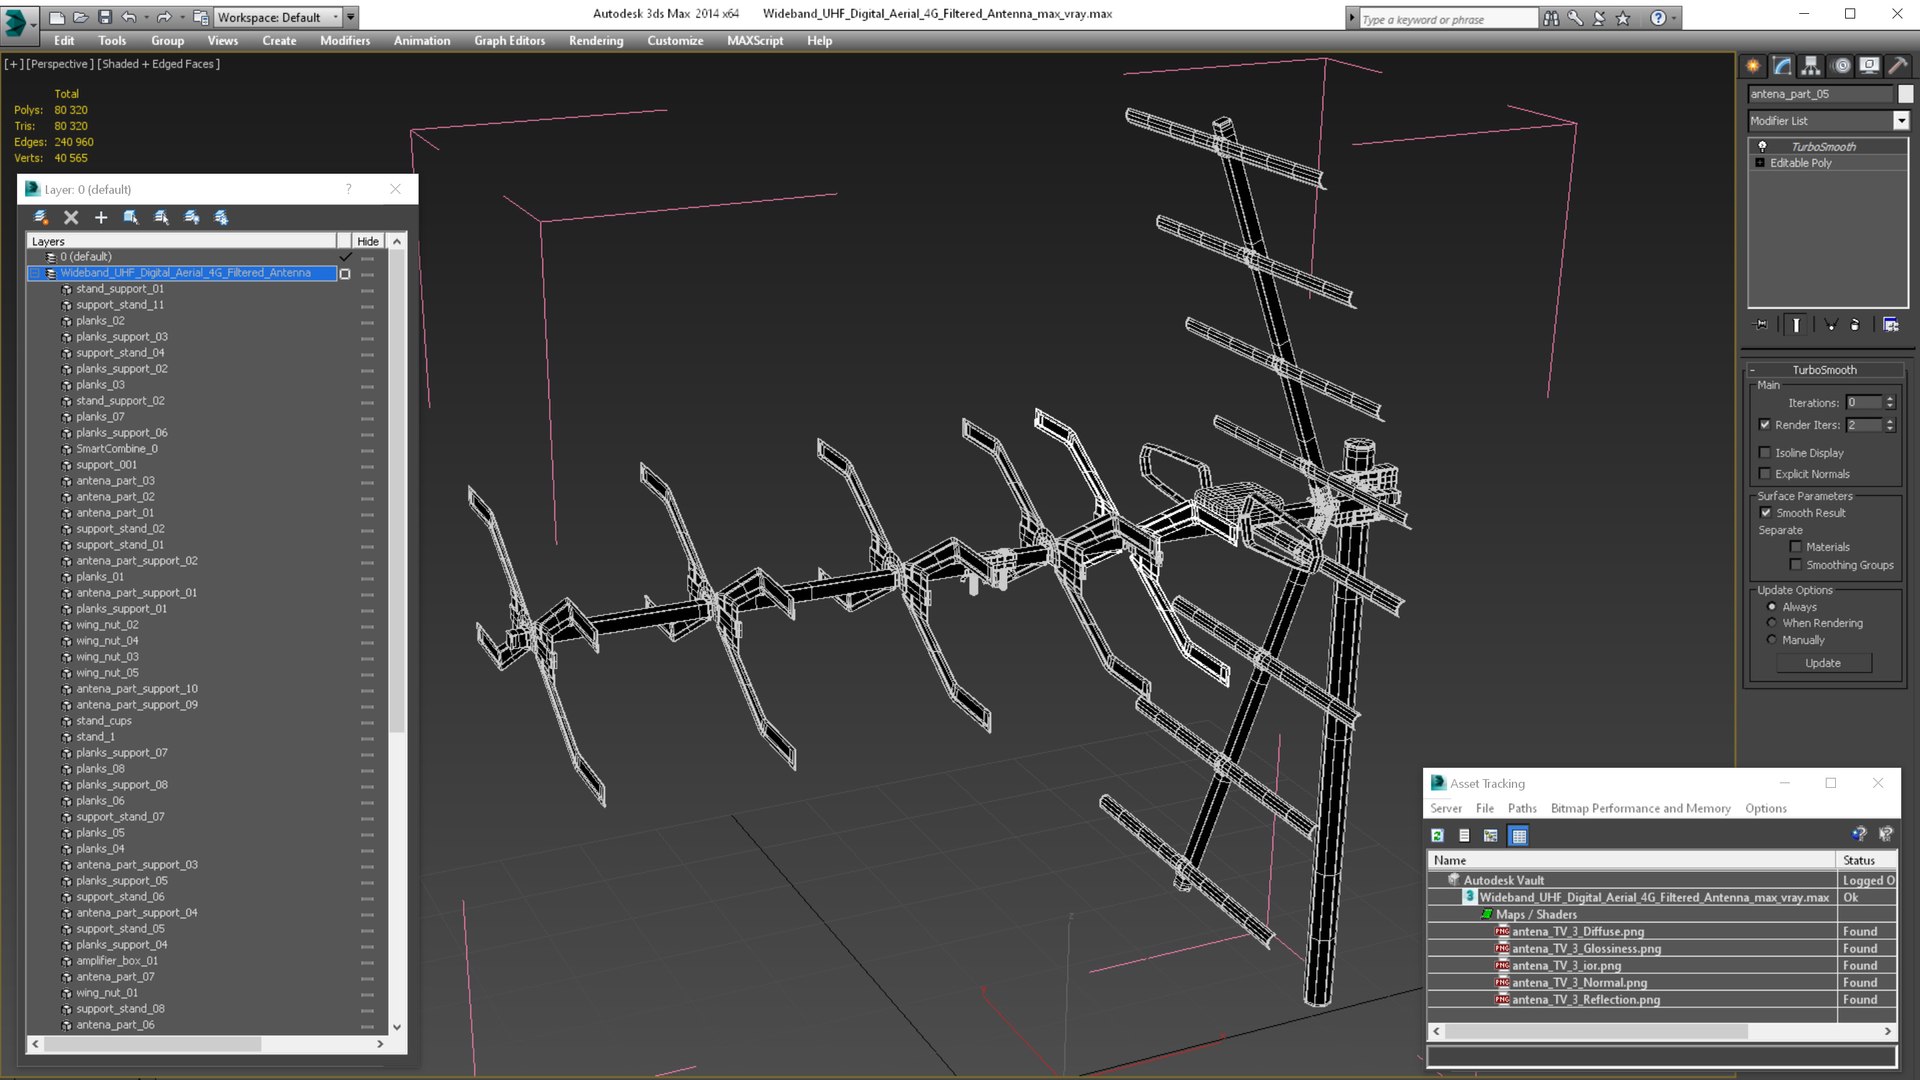This screenshot has width=1920, height=1080.
Task: Expand the Editable Poly stack entry
Action: [1760, 163]
